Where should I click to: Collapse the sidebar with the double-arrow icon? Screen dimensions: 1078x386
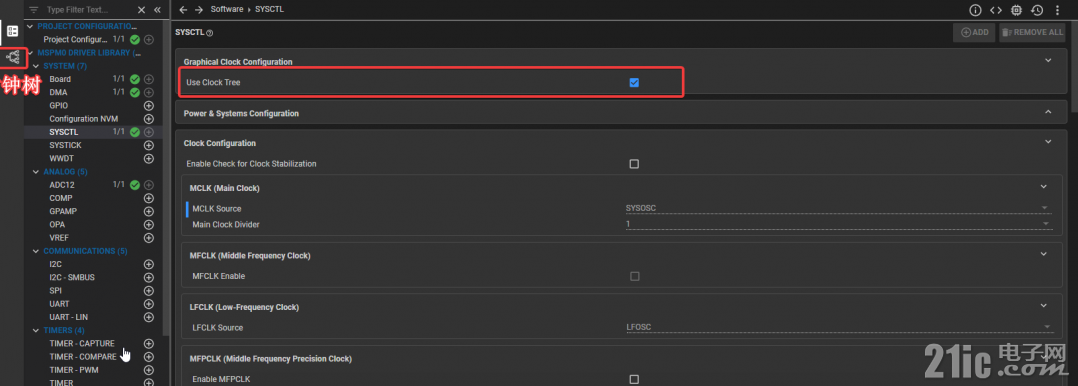pyautogui.click(x=157, y=10)
